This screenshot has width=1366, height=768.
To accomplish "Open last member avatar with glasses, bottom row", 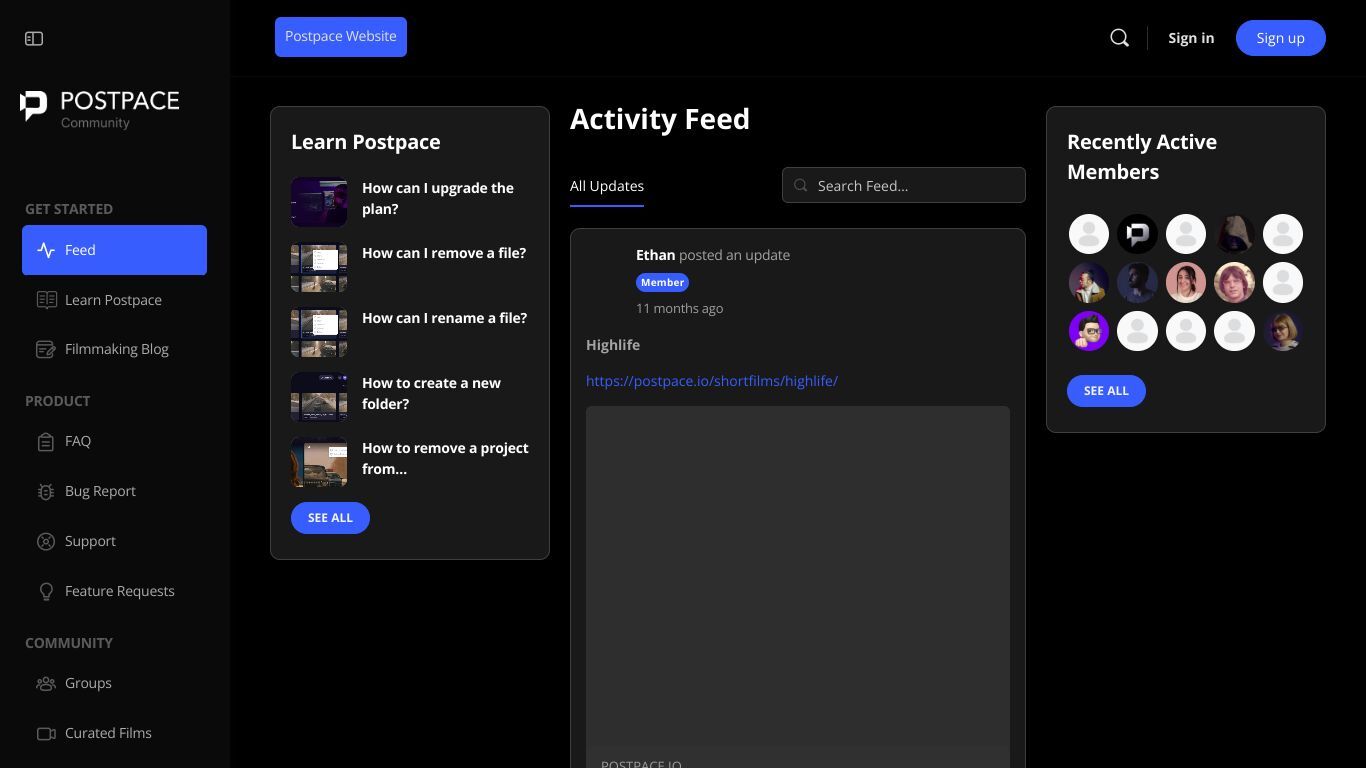I will tap(1283, 331).
